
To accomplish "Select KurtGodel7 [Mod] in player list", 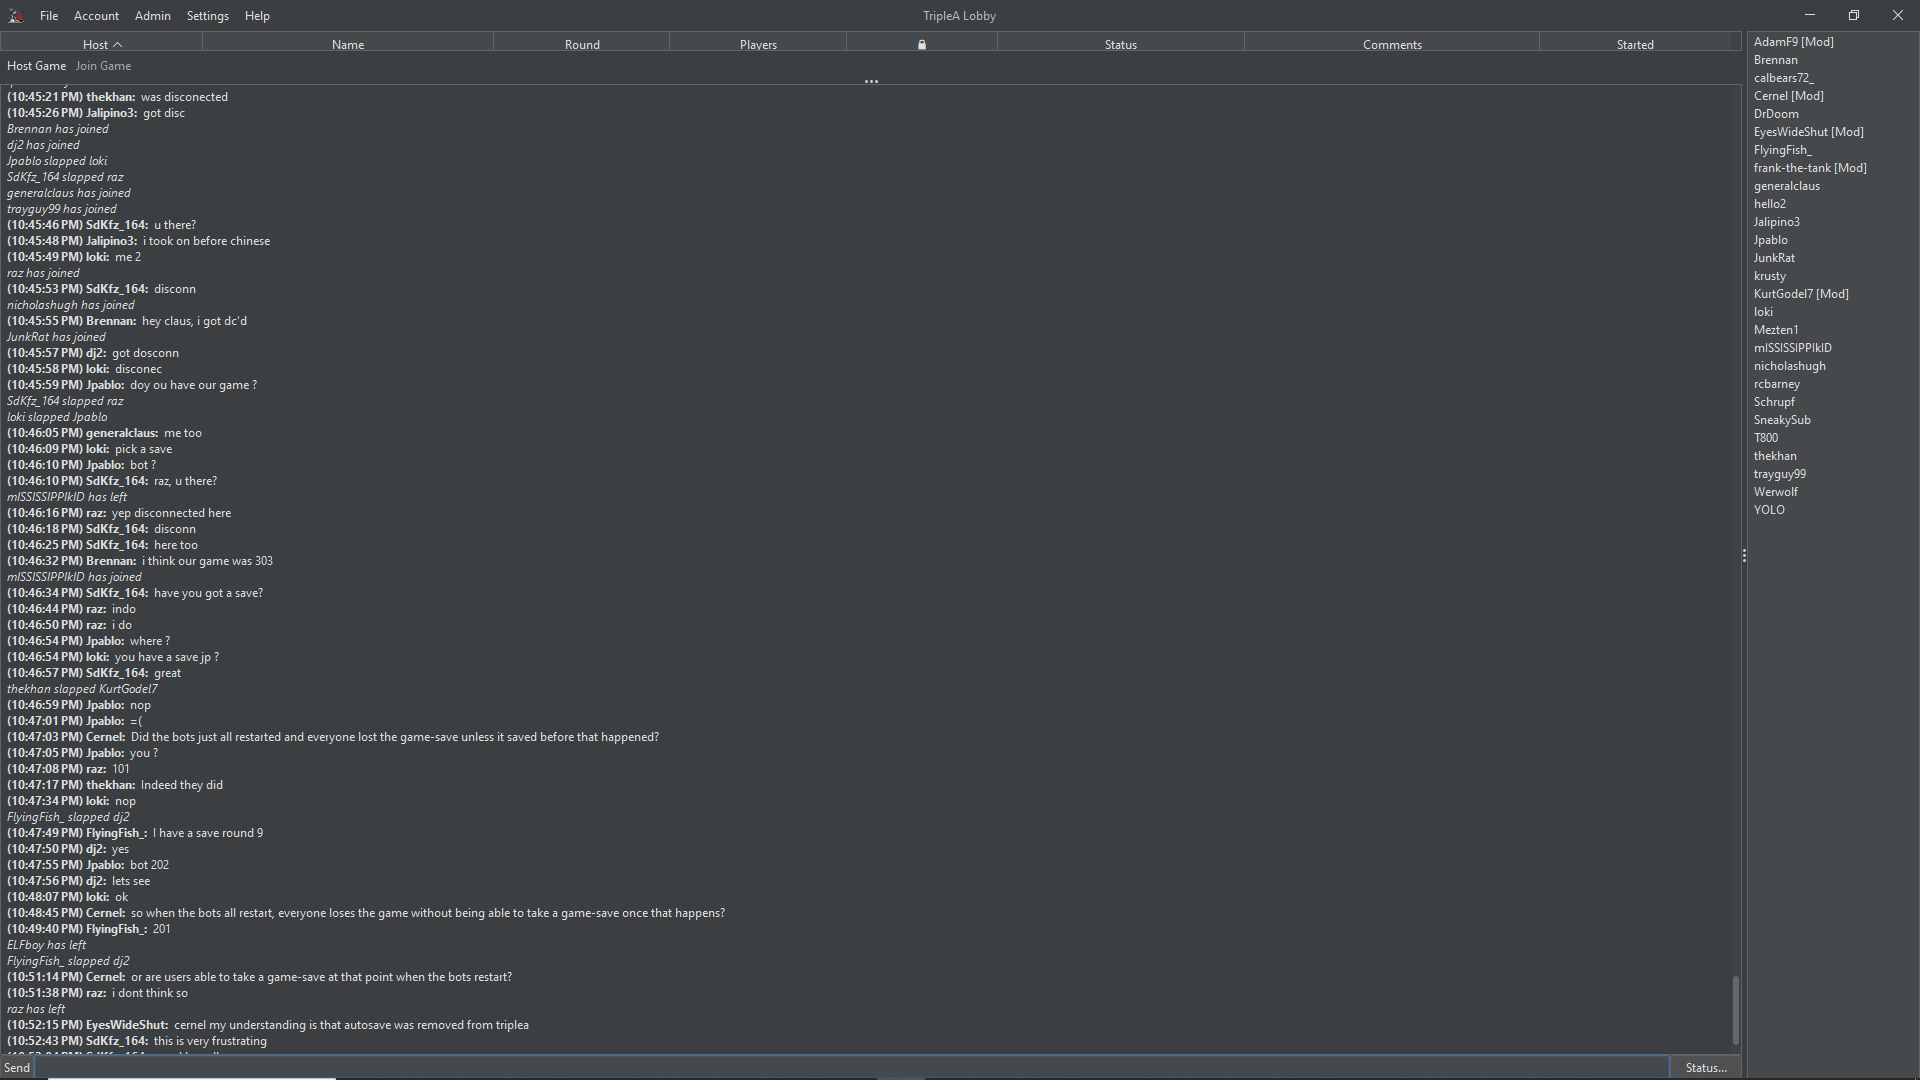I will pyautogui.click(x=1801, y=294).
